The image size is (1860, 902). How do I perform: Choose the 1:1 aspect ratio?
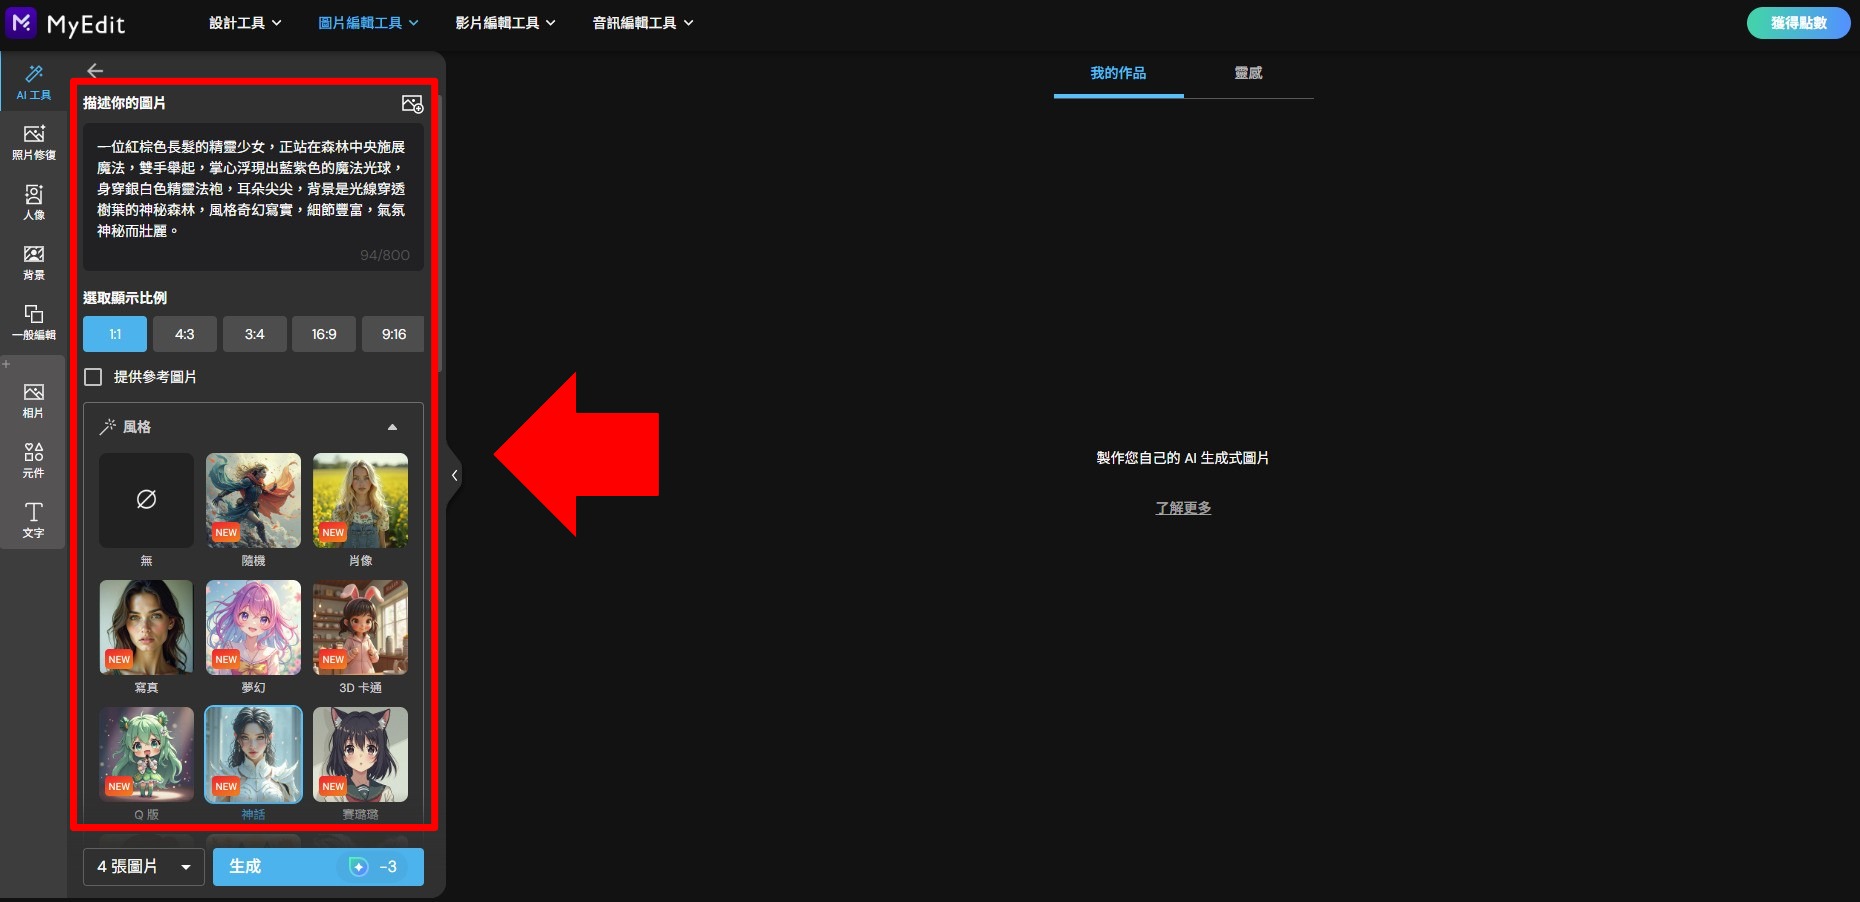115,334
